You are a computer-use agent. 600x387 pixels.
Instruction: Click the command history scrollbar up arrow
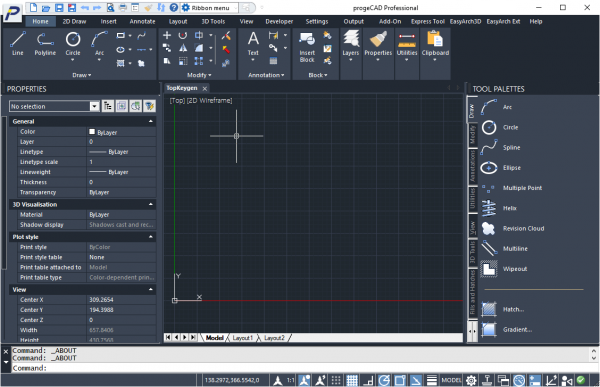pyautogui.click(x=593, y=351)
